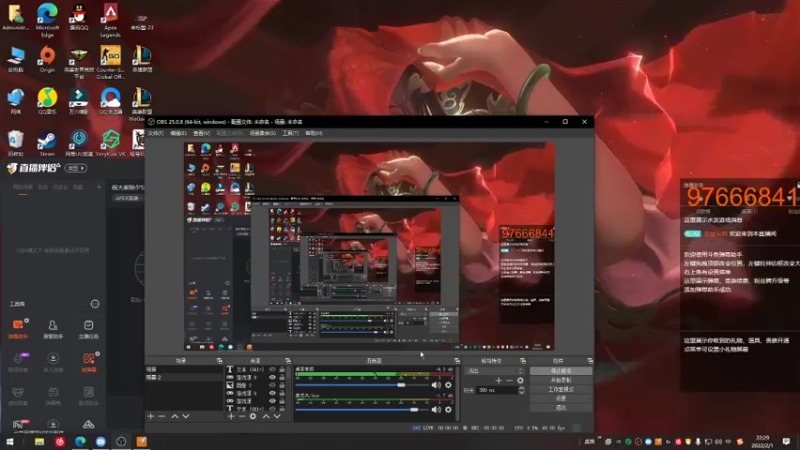Open File Explorer from the taskbar

tap(39, 442)
